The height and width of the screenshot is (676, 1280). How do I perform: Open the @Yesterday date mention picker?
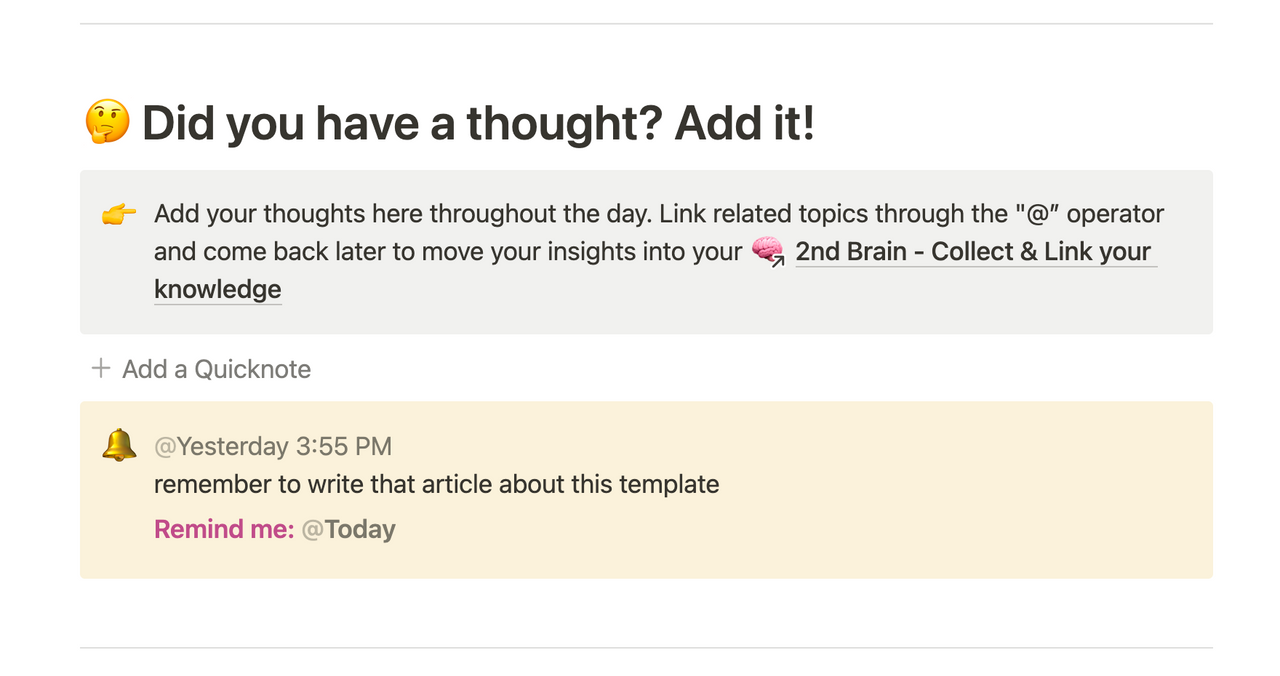221,446
